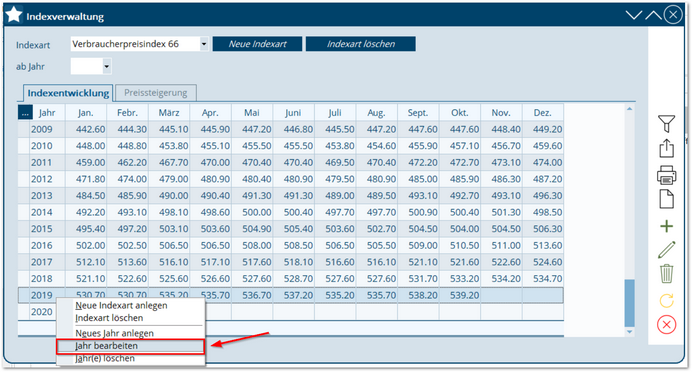Click the scrollbar down arrow

[629, 332]
